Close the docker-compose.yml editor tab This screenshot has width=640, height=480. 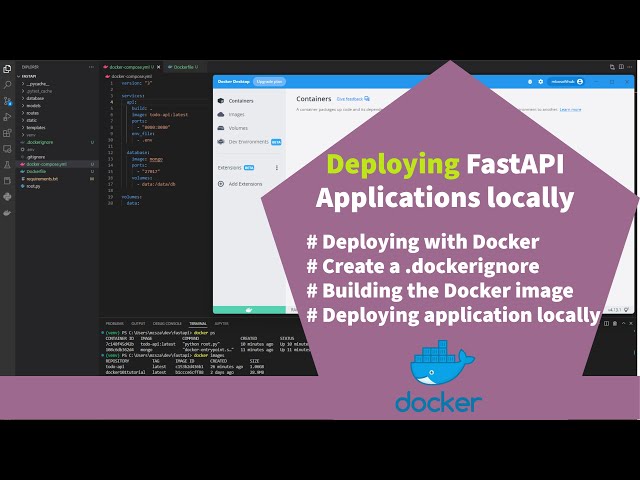click(x=159, y=67)
